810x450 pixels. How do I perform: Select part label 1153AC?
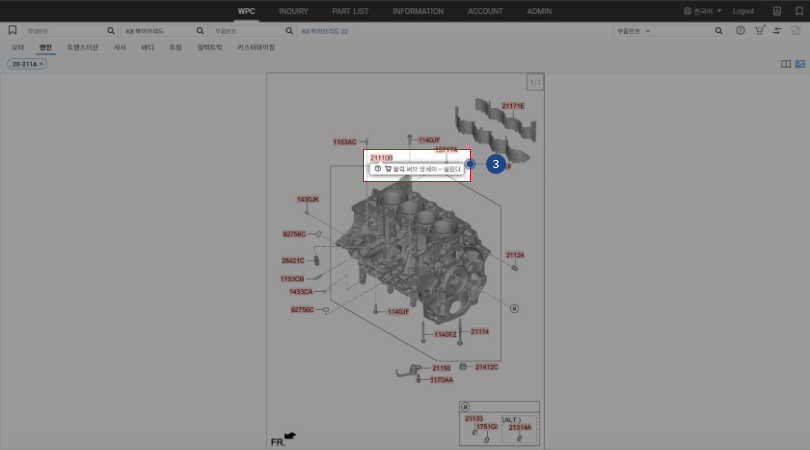pos(345,142)
